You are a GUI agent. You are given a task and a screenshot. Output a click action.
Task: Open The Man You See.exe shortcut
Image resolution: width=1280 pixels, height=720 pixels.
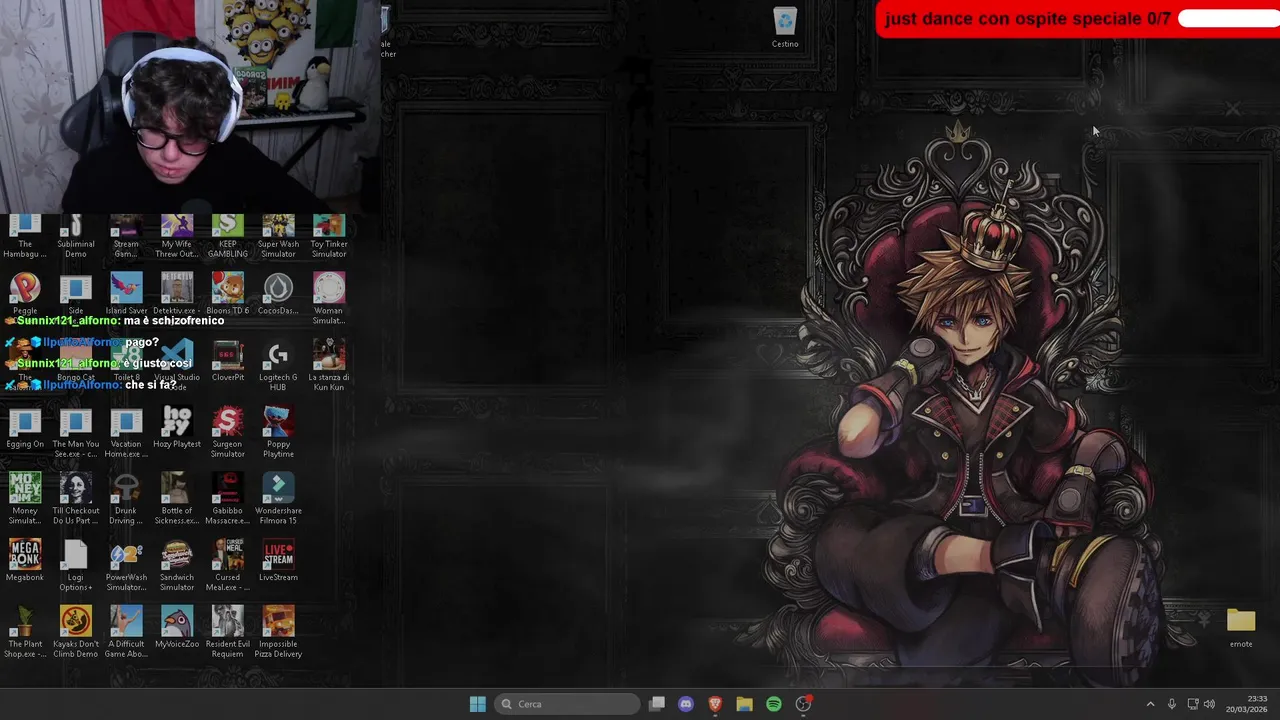(x=76, y=433)
